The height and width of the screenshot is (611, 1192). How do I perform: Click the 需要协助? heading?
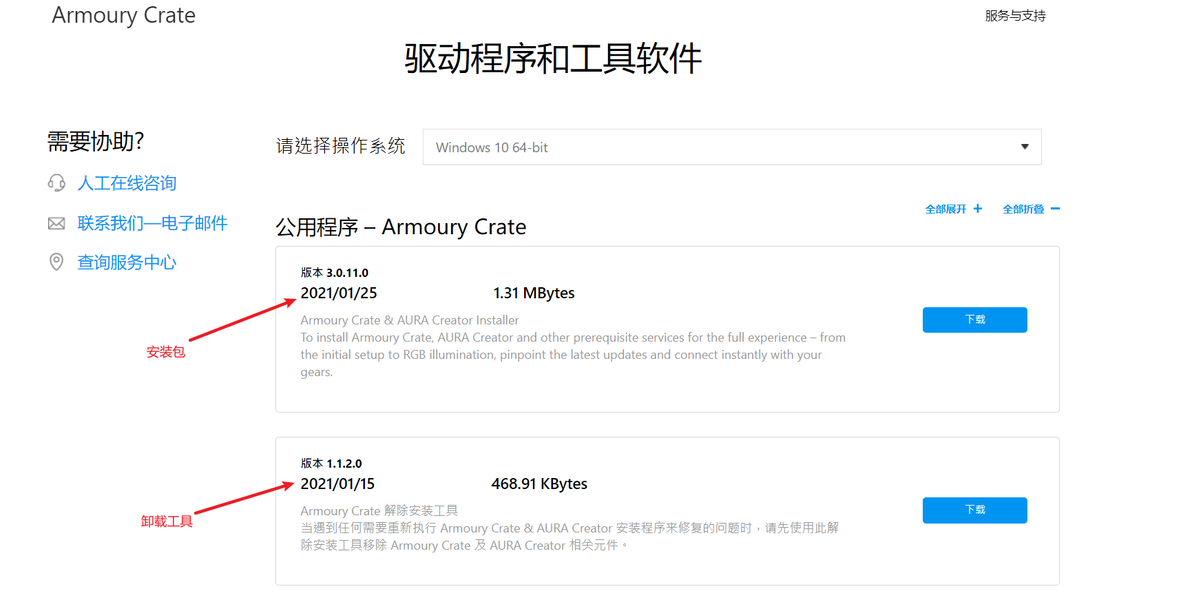(96, 141)
